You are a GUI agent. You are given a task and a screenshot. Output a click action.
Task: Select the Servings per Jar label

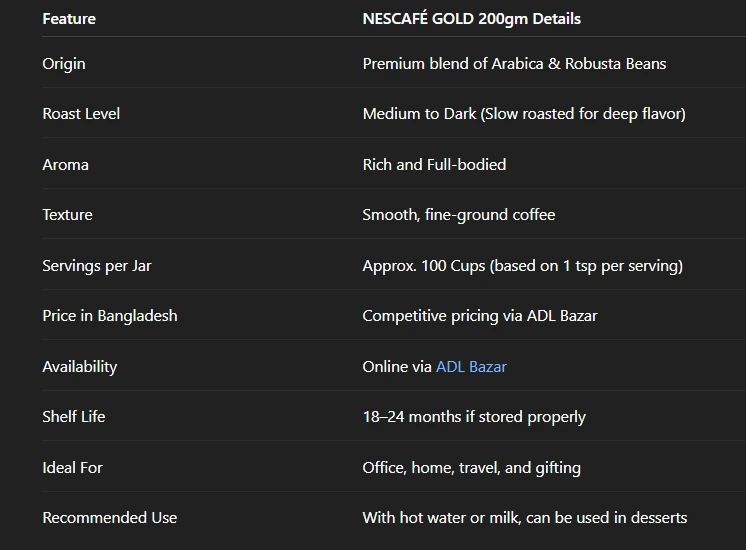tap(97, 266)
